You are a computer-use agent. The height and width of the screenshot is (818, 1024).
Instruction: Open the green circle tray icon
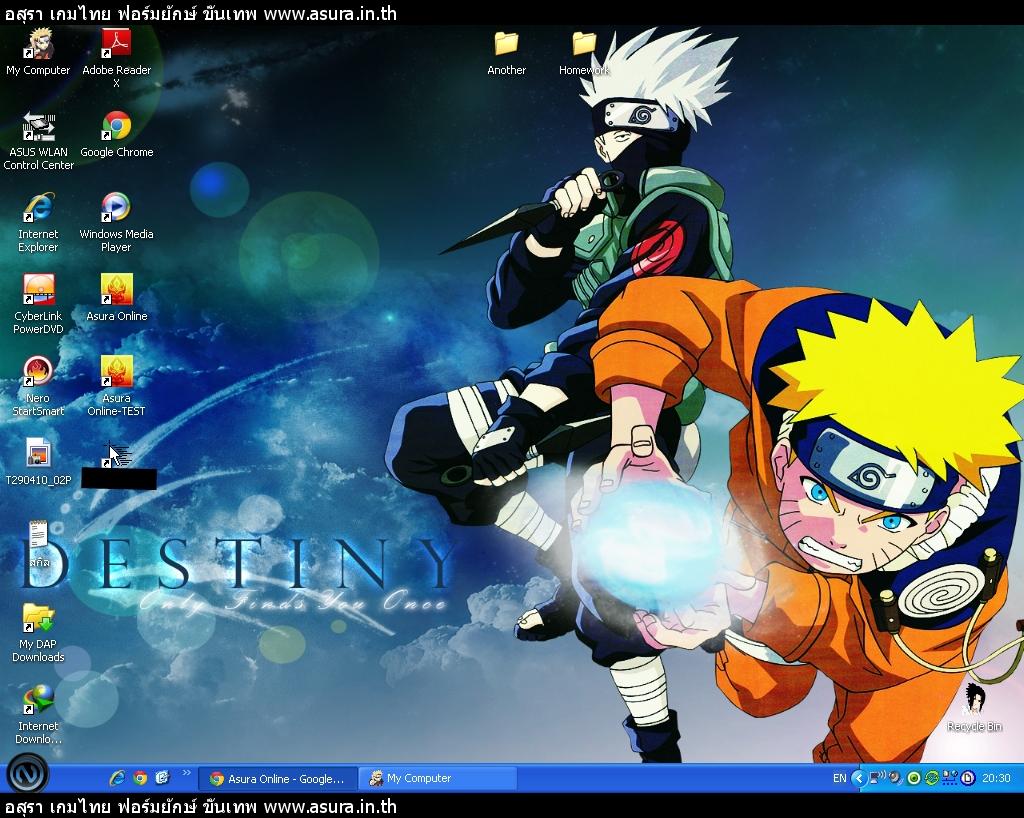pos(914,778)
